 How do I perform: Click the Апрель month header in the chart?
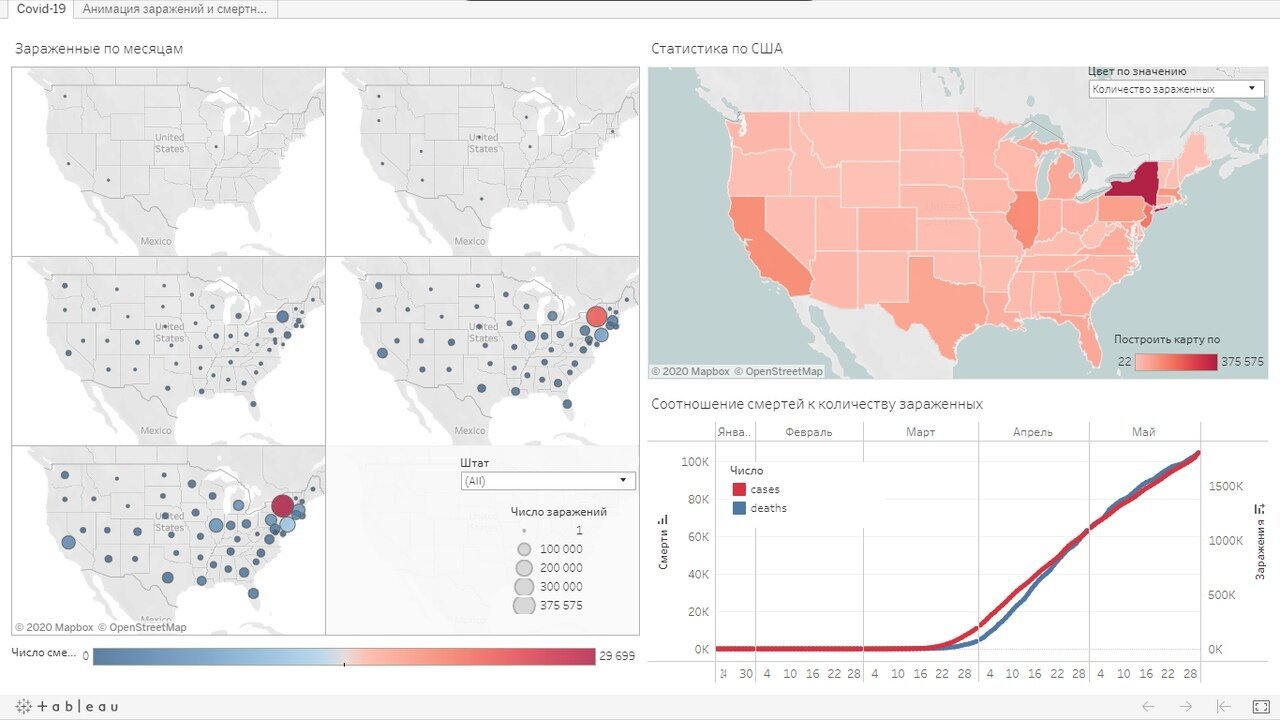pos(1032,432)
